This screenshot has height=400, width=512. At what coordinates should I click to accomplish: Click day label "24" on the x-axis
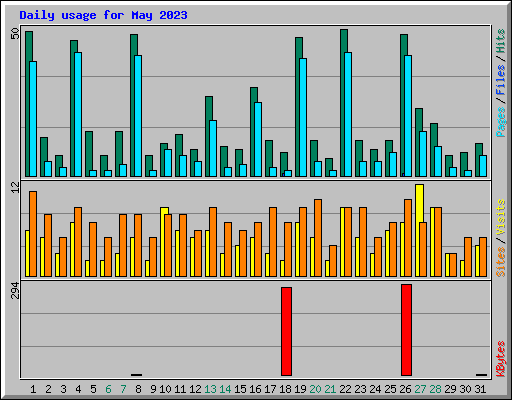point(375,389)
